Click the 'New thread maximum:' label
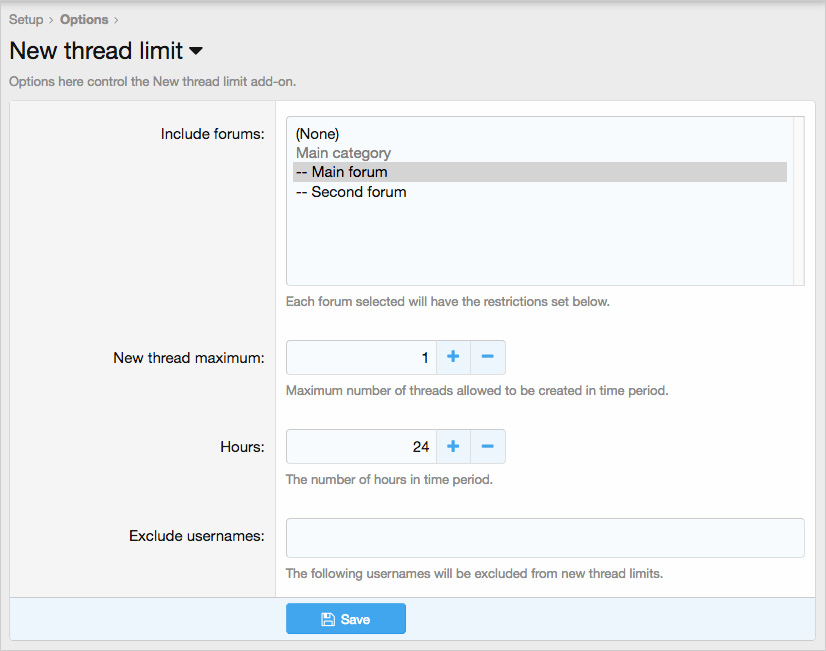 click(189, 357)
